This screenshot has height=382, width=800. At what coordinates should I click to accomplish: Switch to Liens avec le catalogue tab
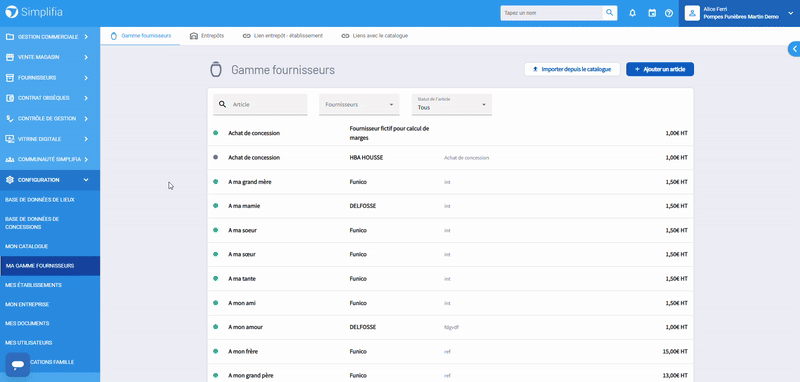click(374, 36)
